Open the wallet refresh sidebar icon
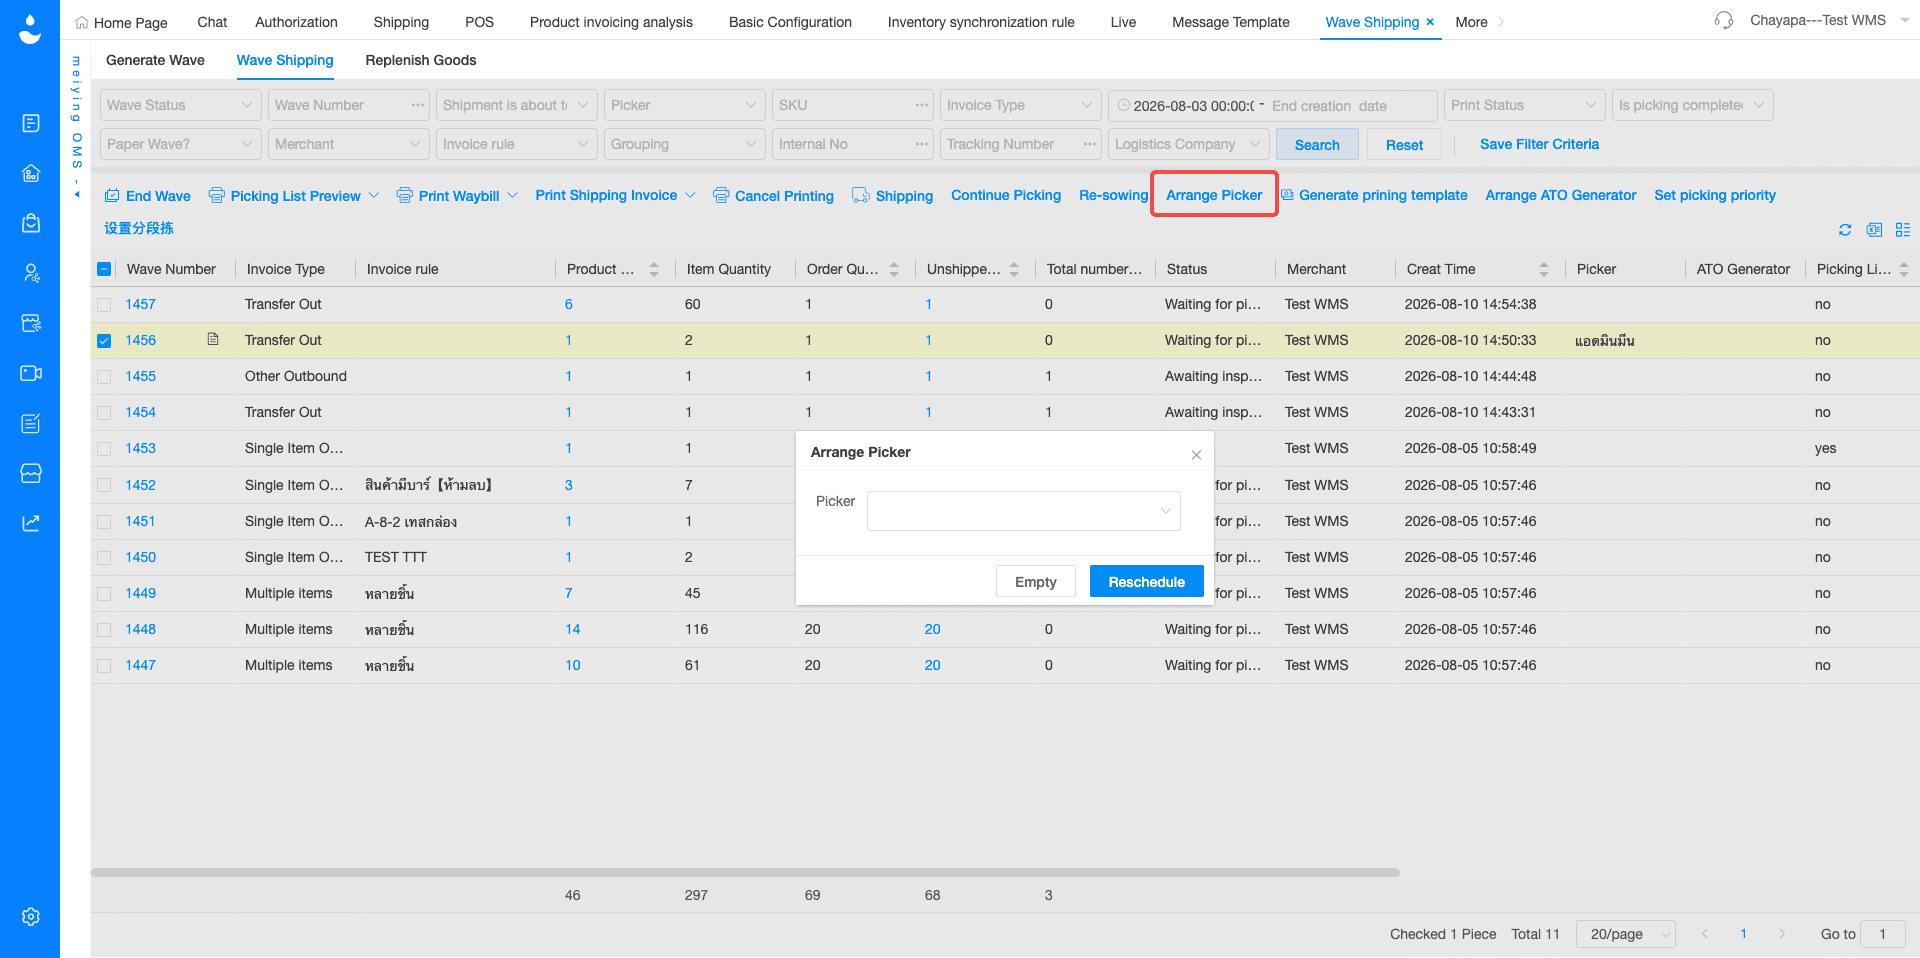 (x=31, y=323)
